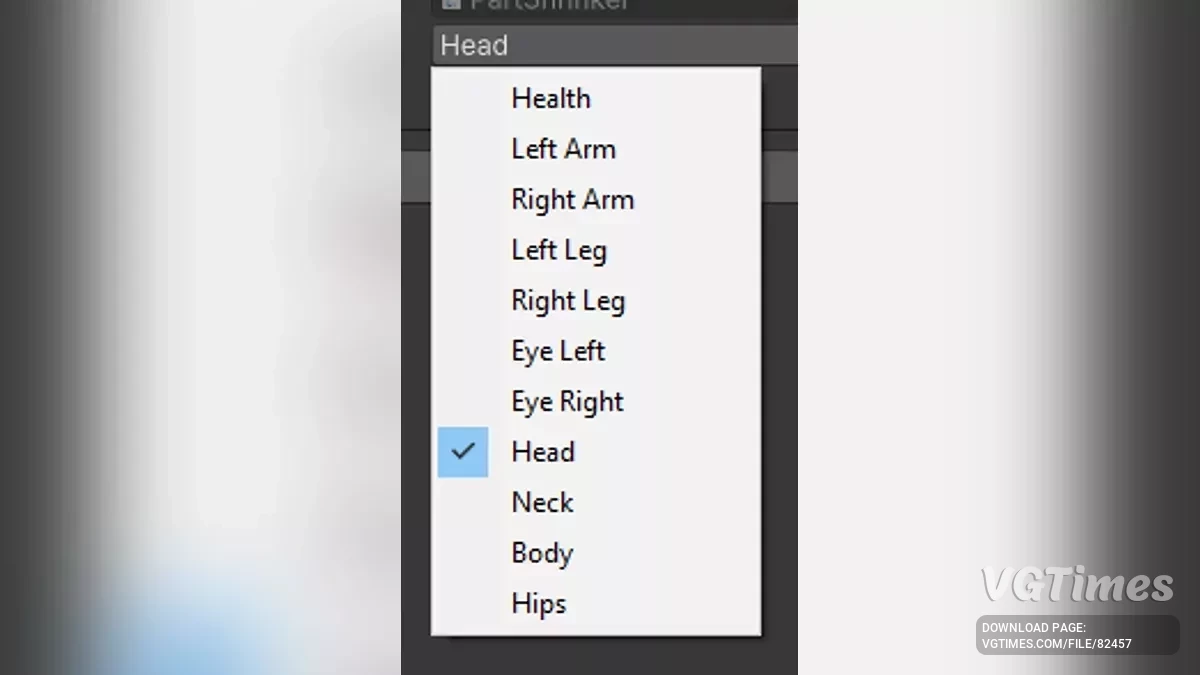Choose the Left Arm option

563,149
